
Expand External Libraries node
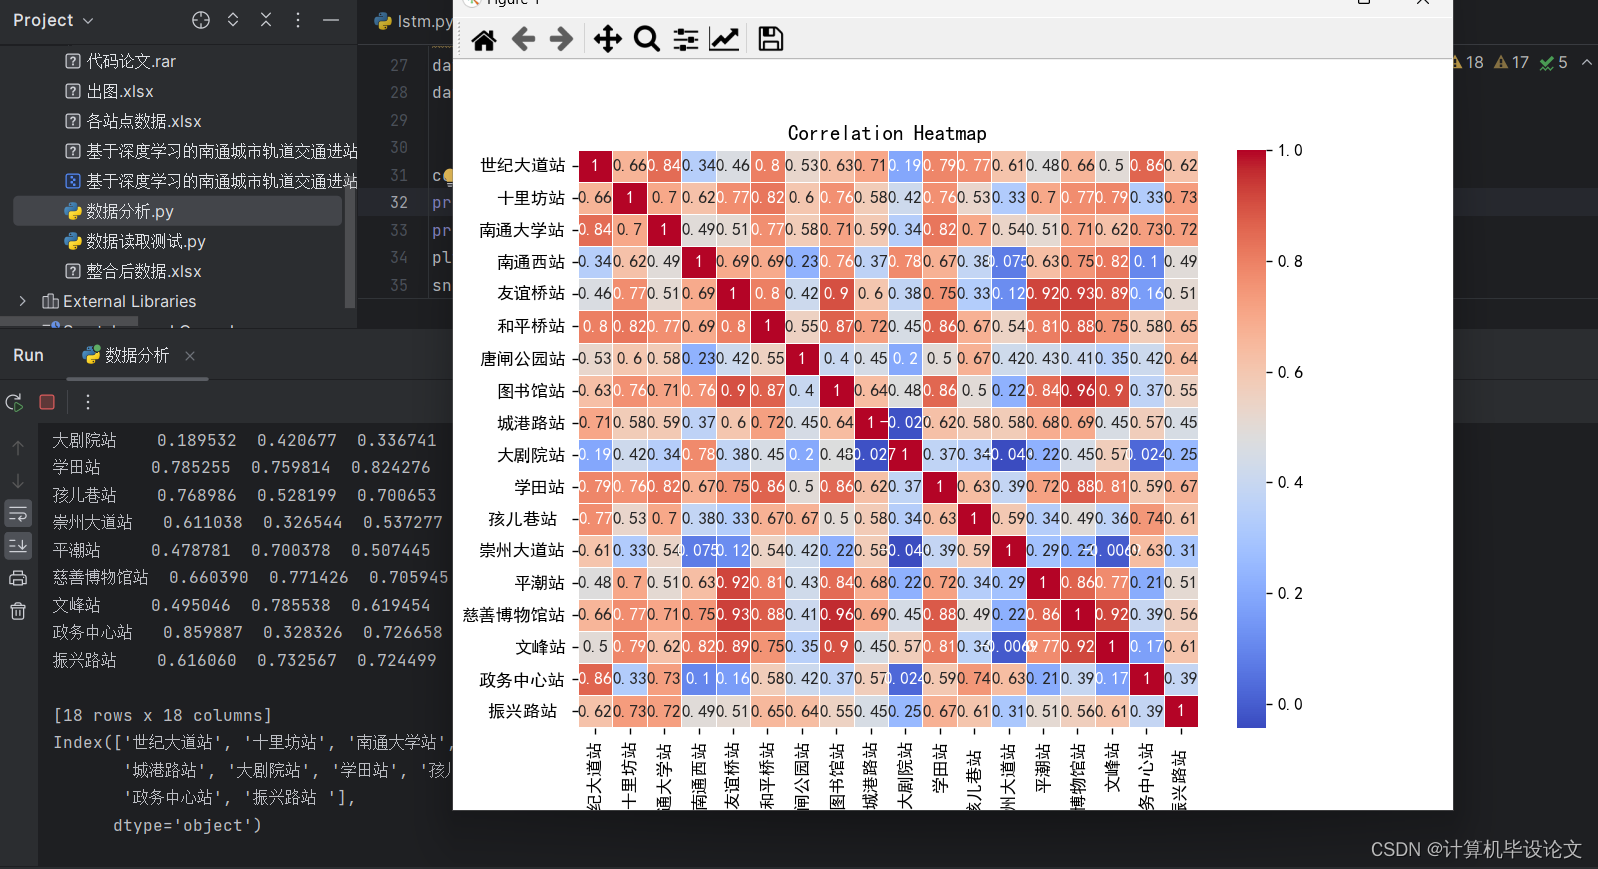22,301
